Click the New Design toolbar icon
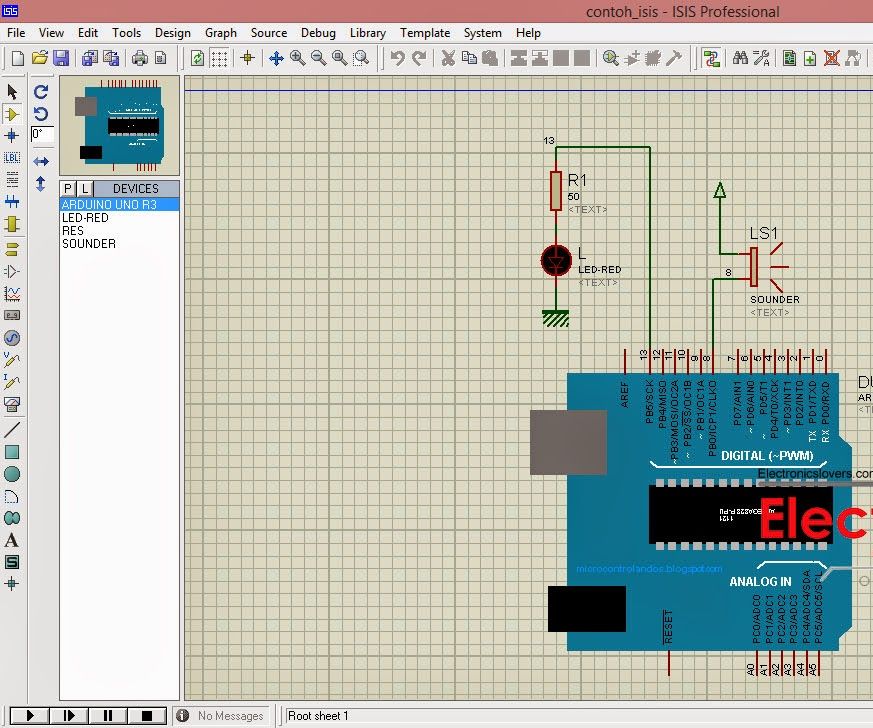873x728 pixels. (17, 58)
